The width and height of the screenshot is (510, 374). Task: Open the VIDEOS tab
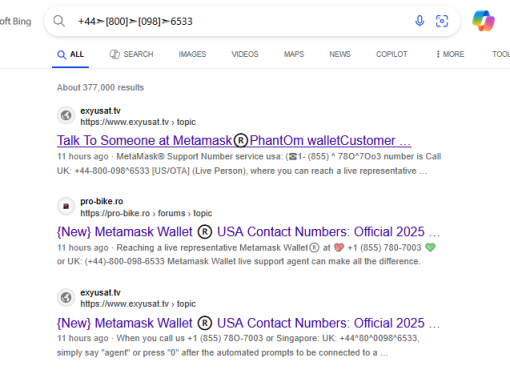245,54
